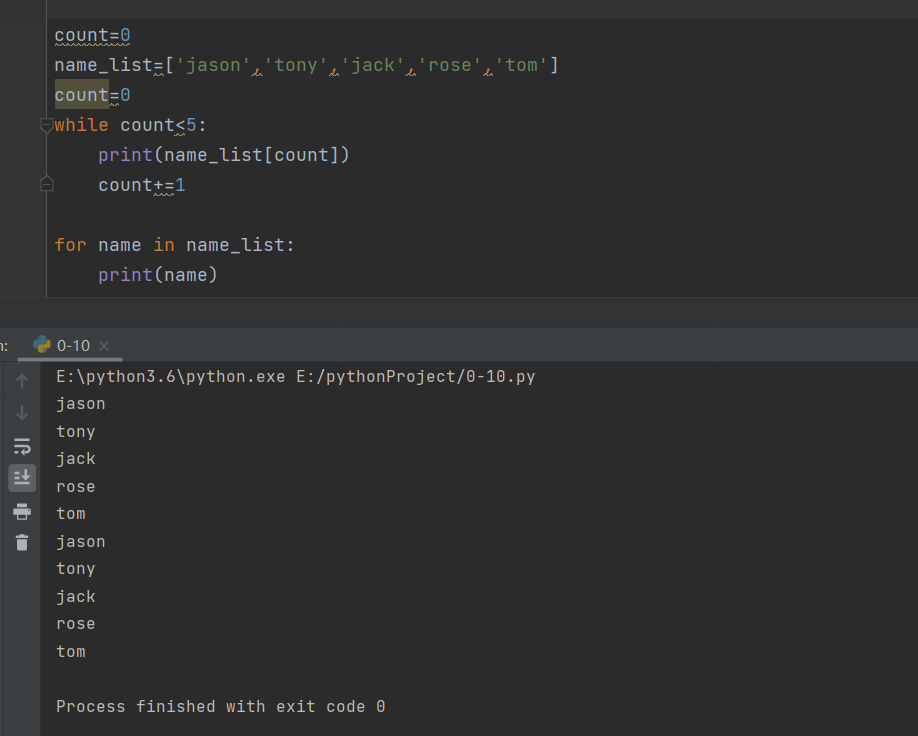Click the print console output icon
Screen dimensions: 918x736
(x=22, y=511)
